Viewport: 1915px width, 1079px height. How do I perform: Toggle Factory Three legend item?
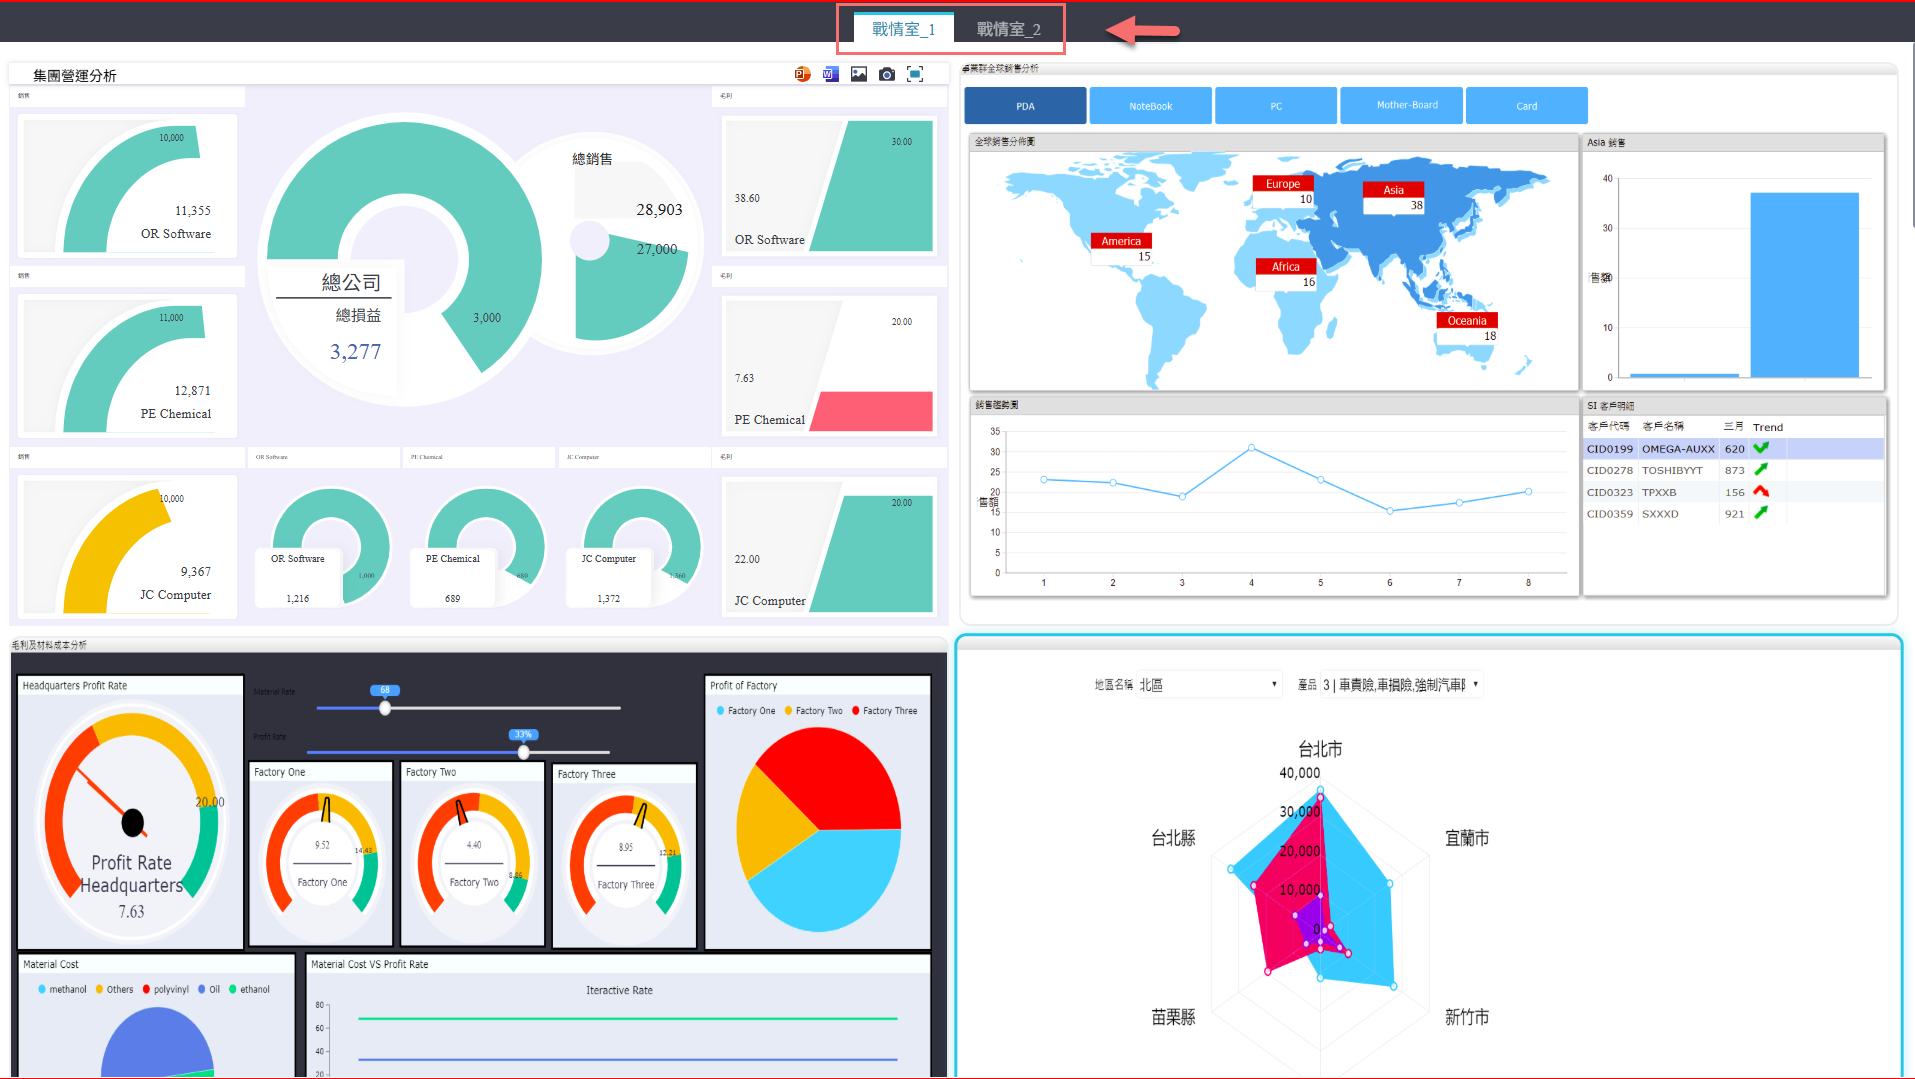click(884, 711)
